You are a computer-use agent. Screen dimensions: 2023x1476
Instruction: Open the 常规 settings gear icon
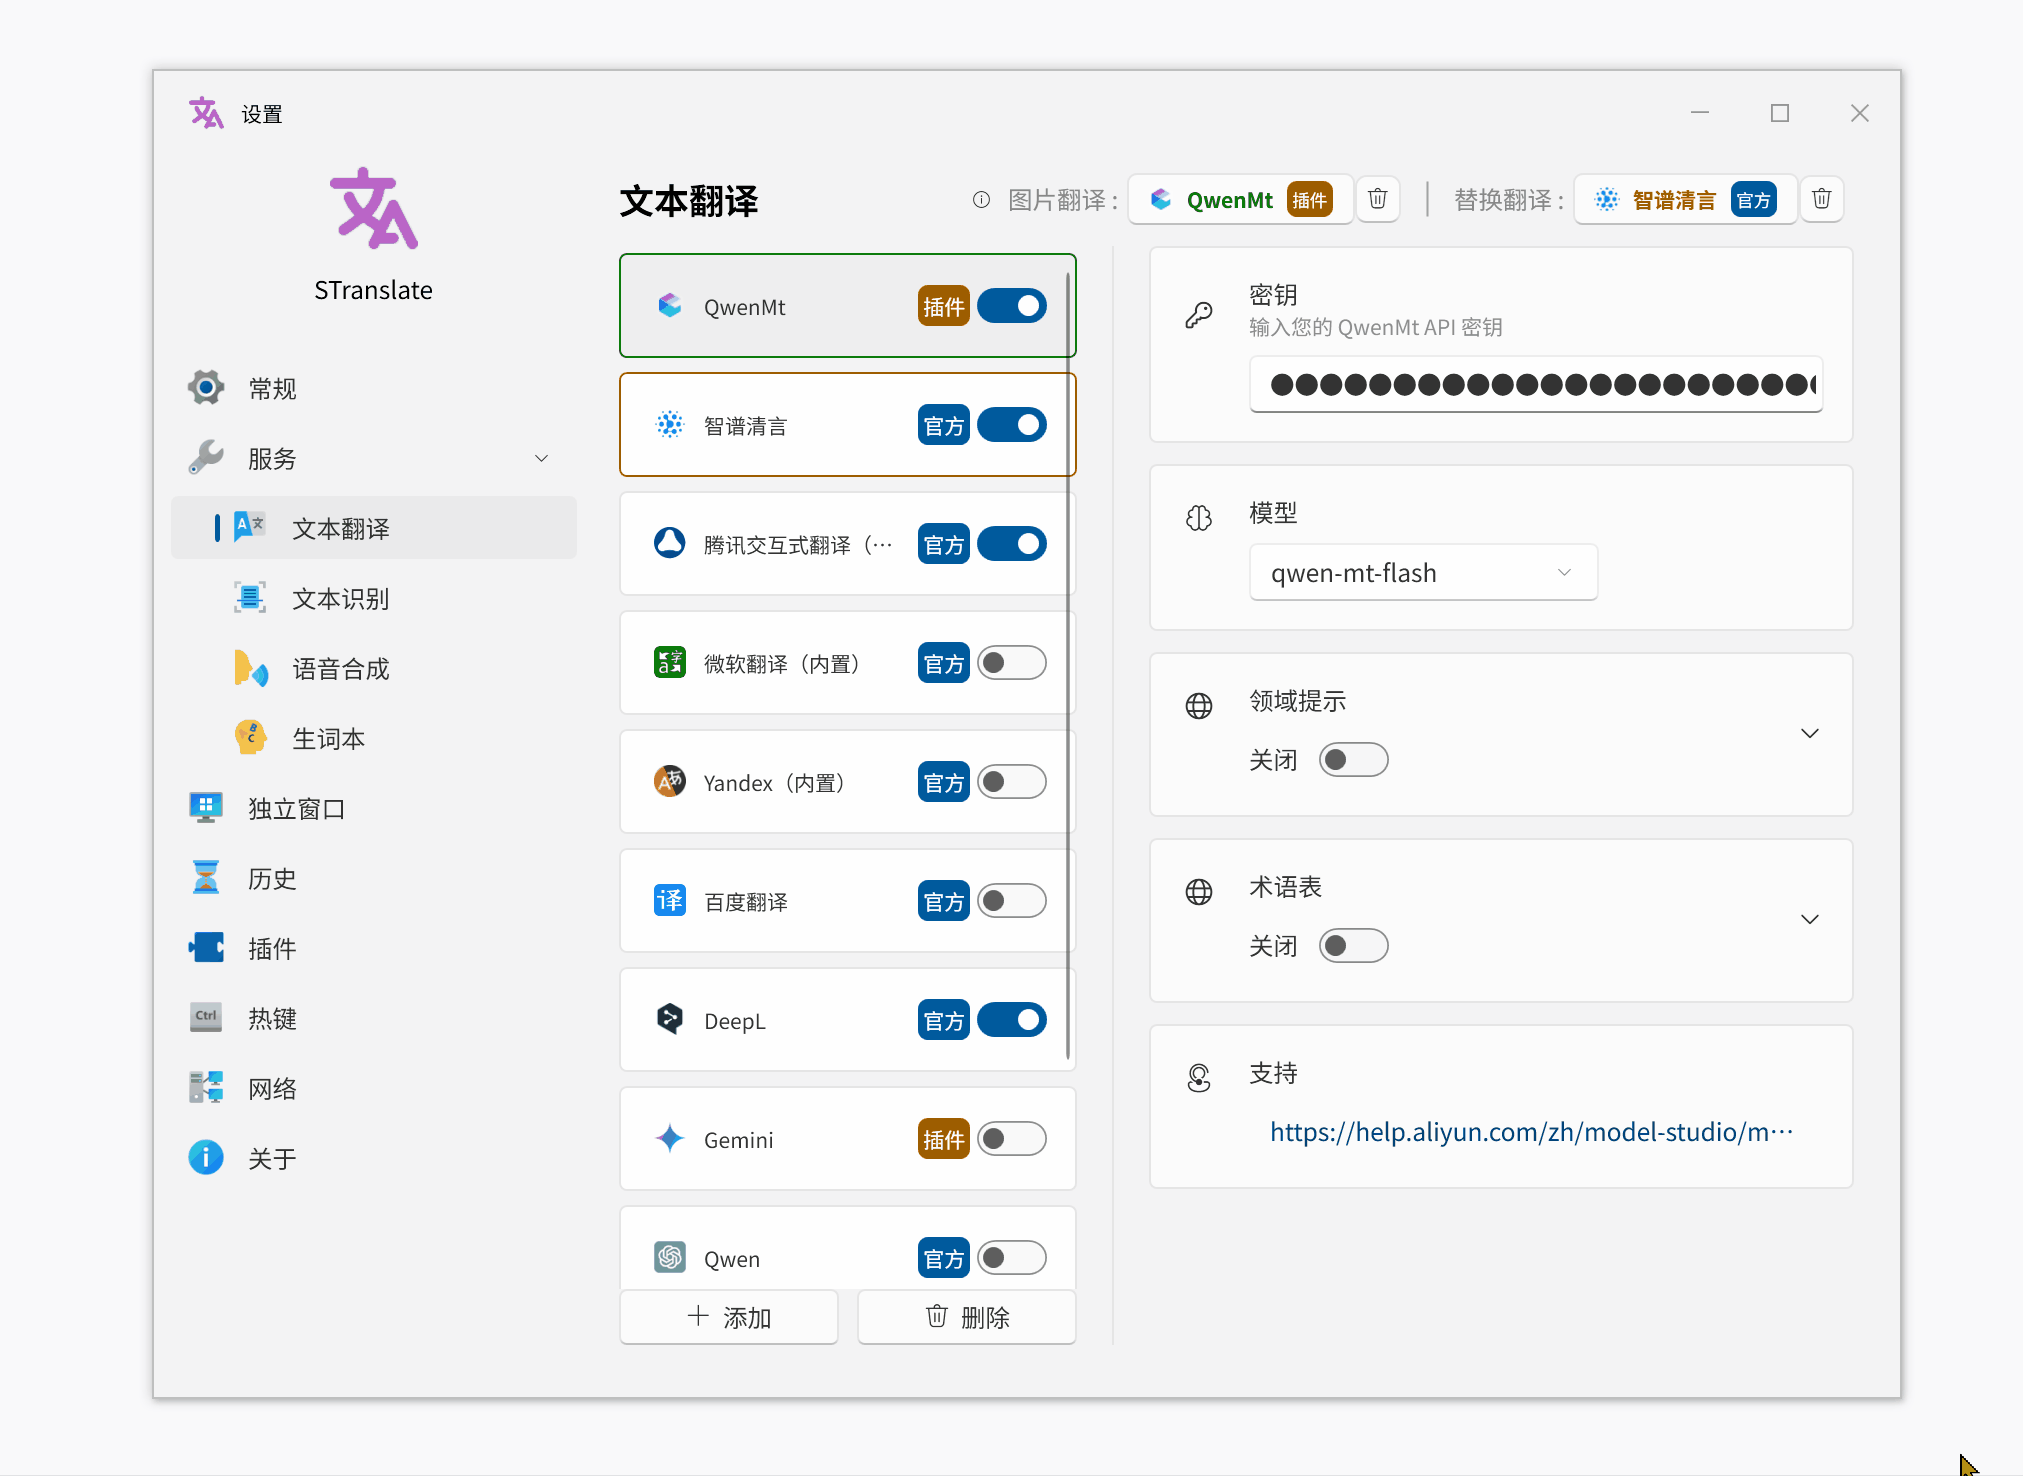(205, 387)
